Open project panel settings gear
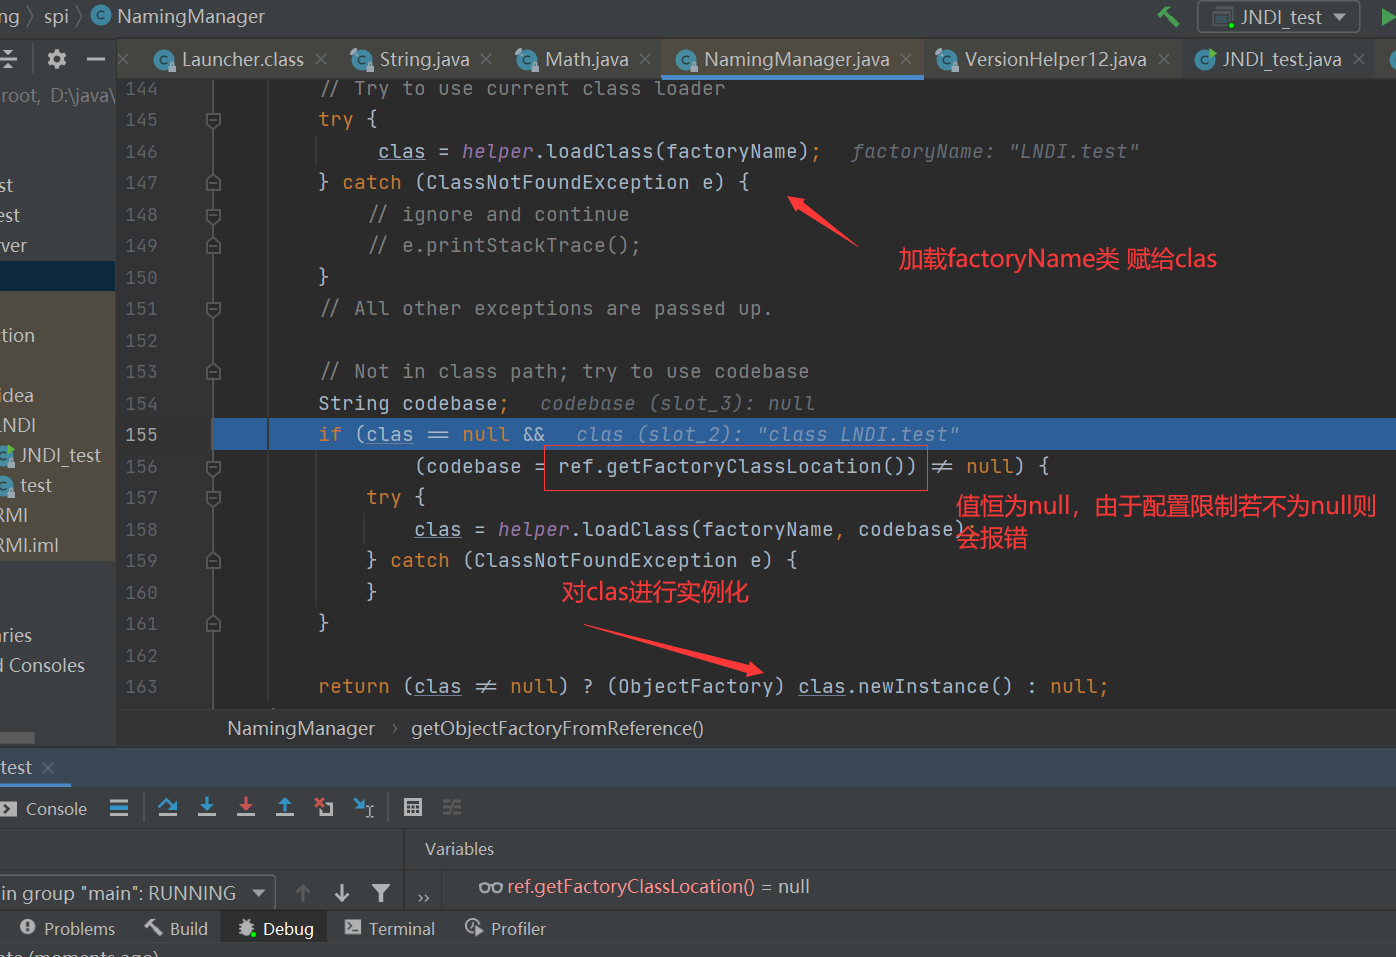 tap(57, 59)
